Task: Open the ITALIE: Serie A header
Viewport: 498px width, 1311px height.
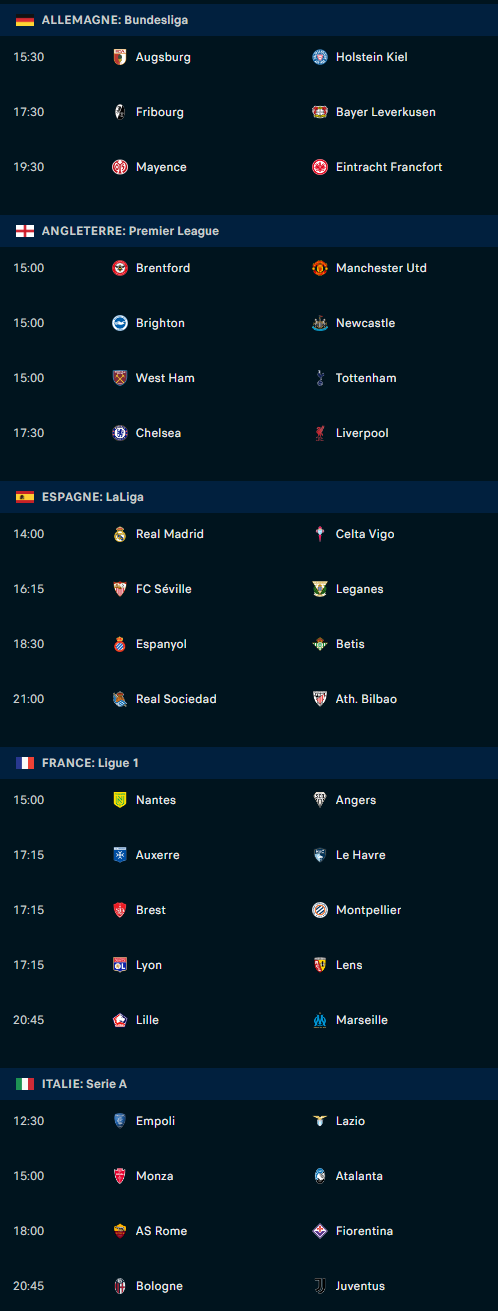Action: (x=249, y=1084)
